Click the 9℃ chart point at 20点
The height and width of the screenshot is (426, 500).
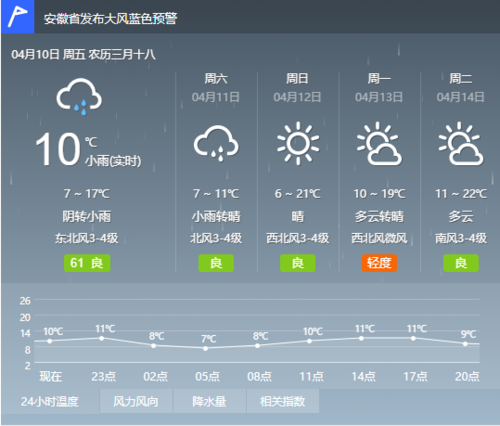coord(465,344)
